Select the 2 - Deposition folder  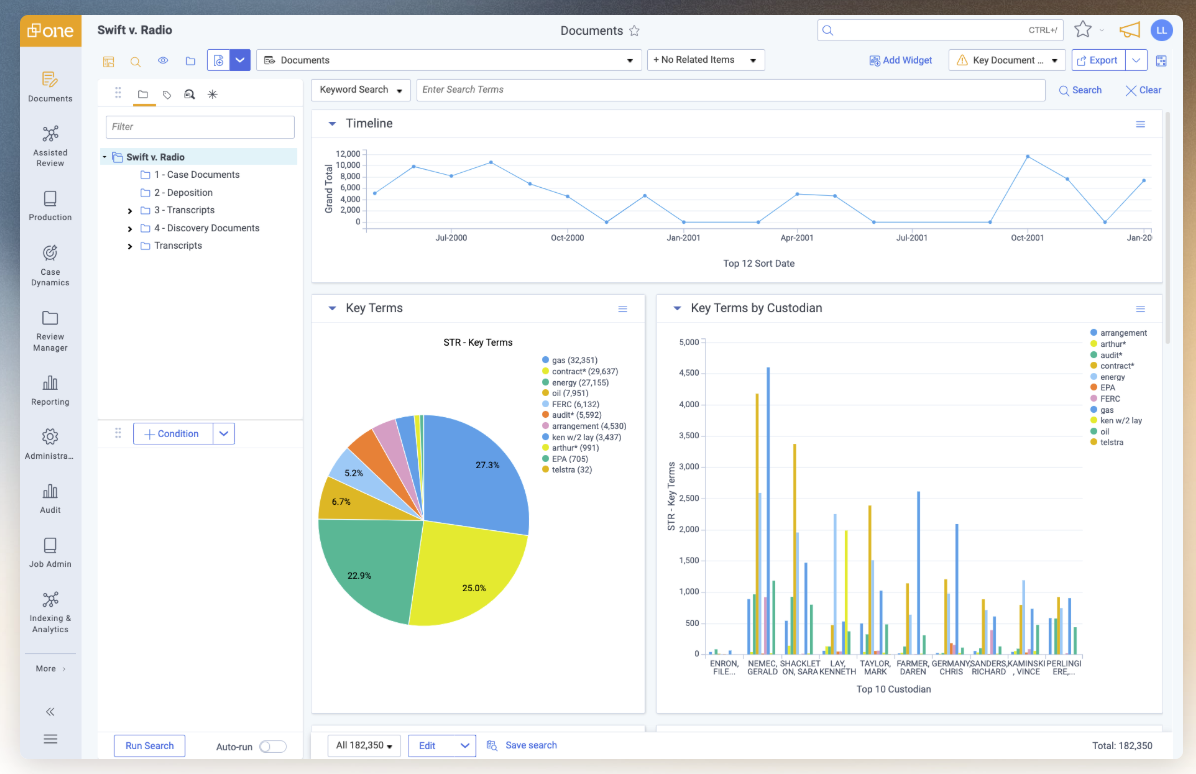[183, 193]
